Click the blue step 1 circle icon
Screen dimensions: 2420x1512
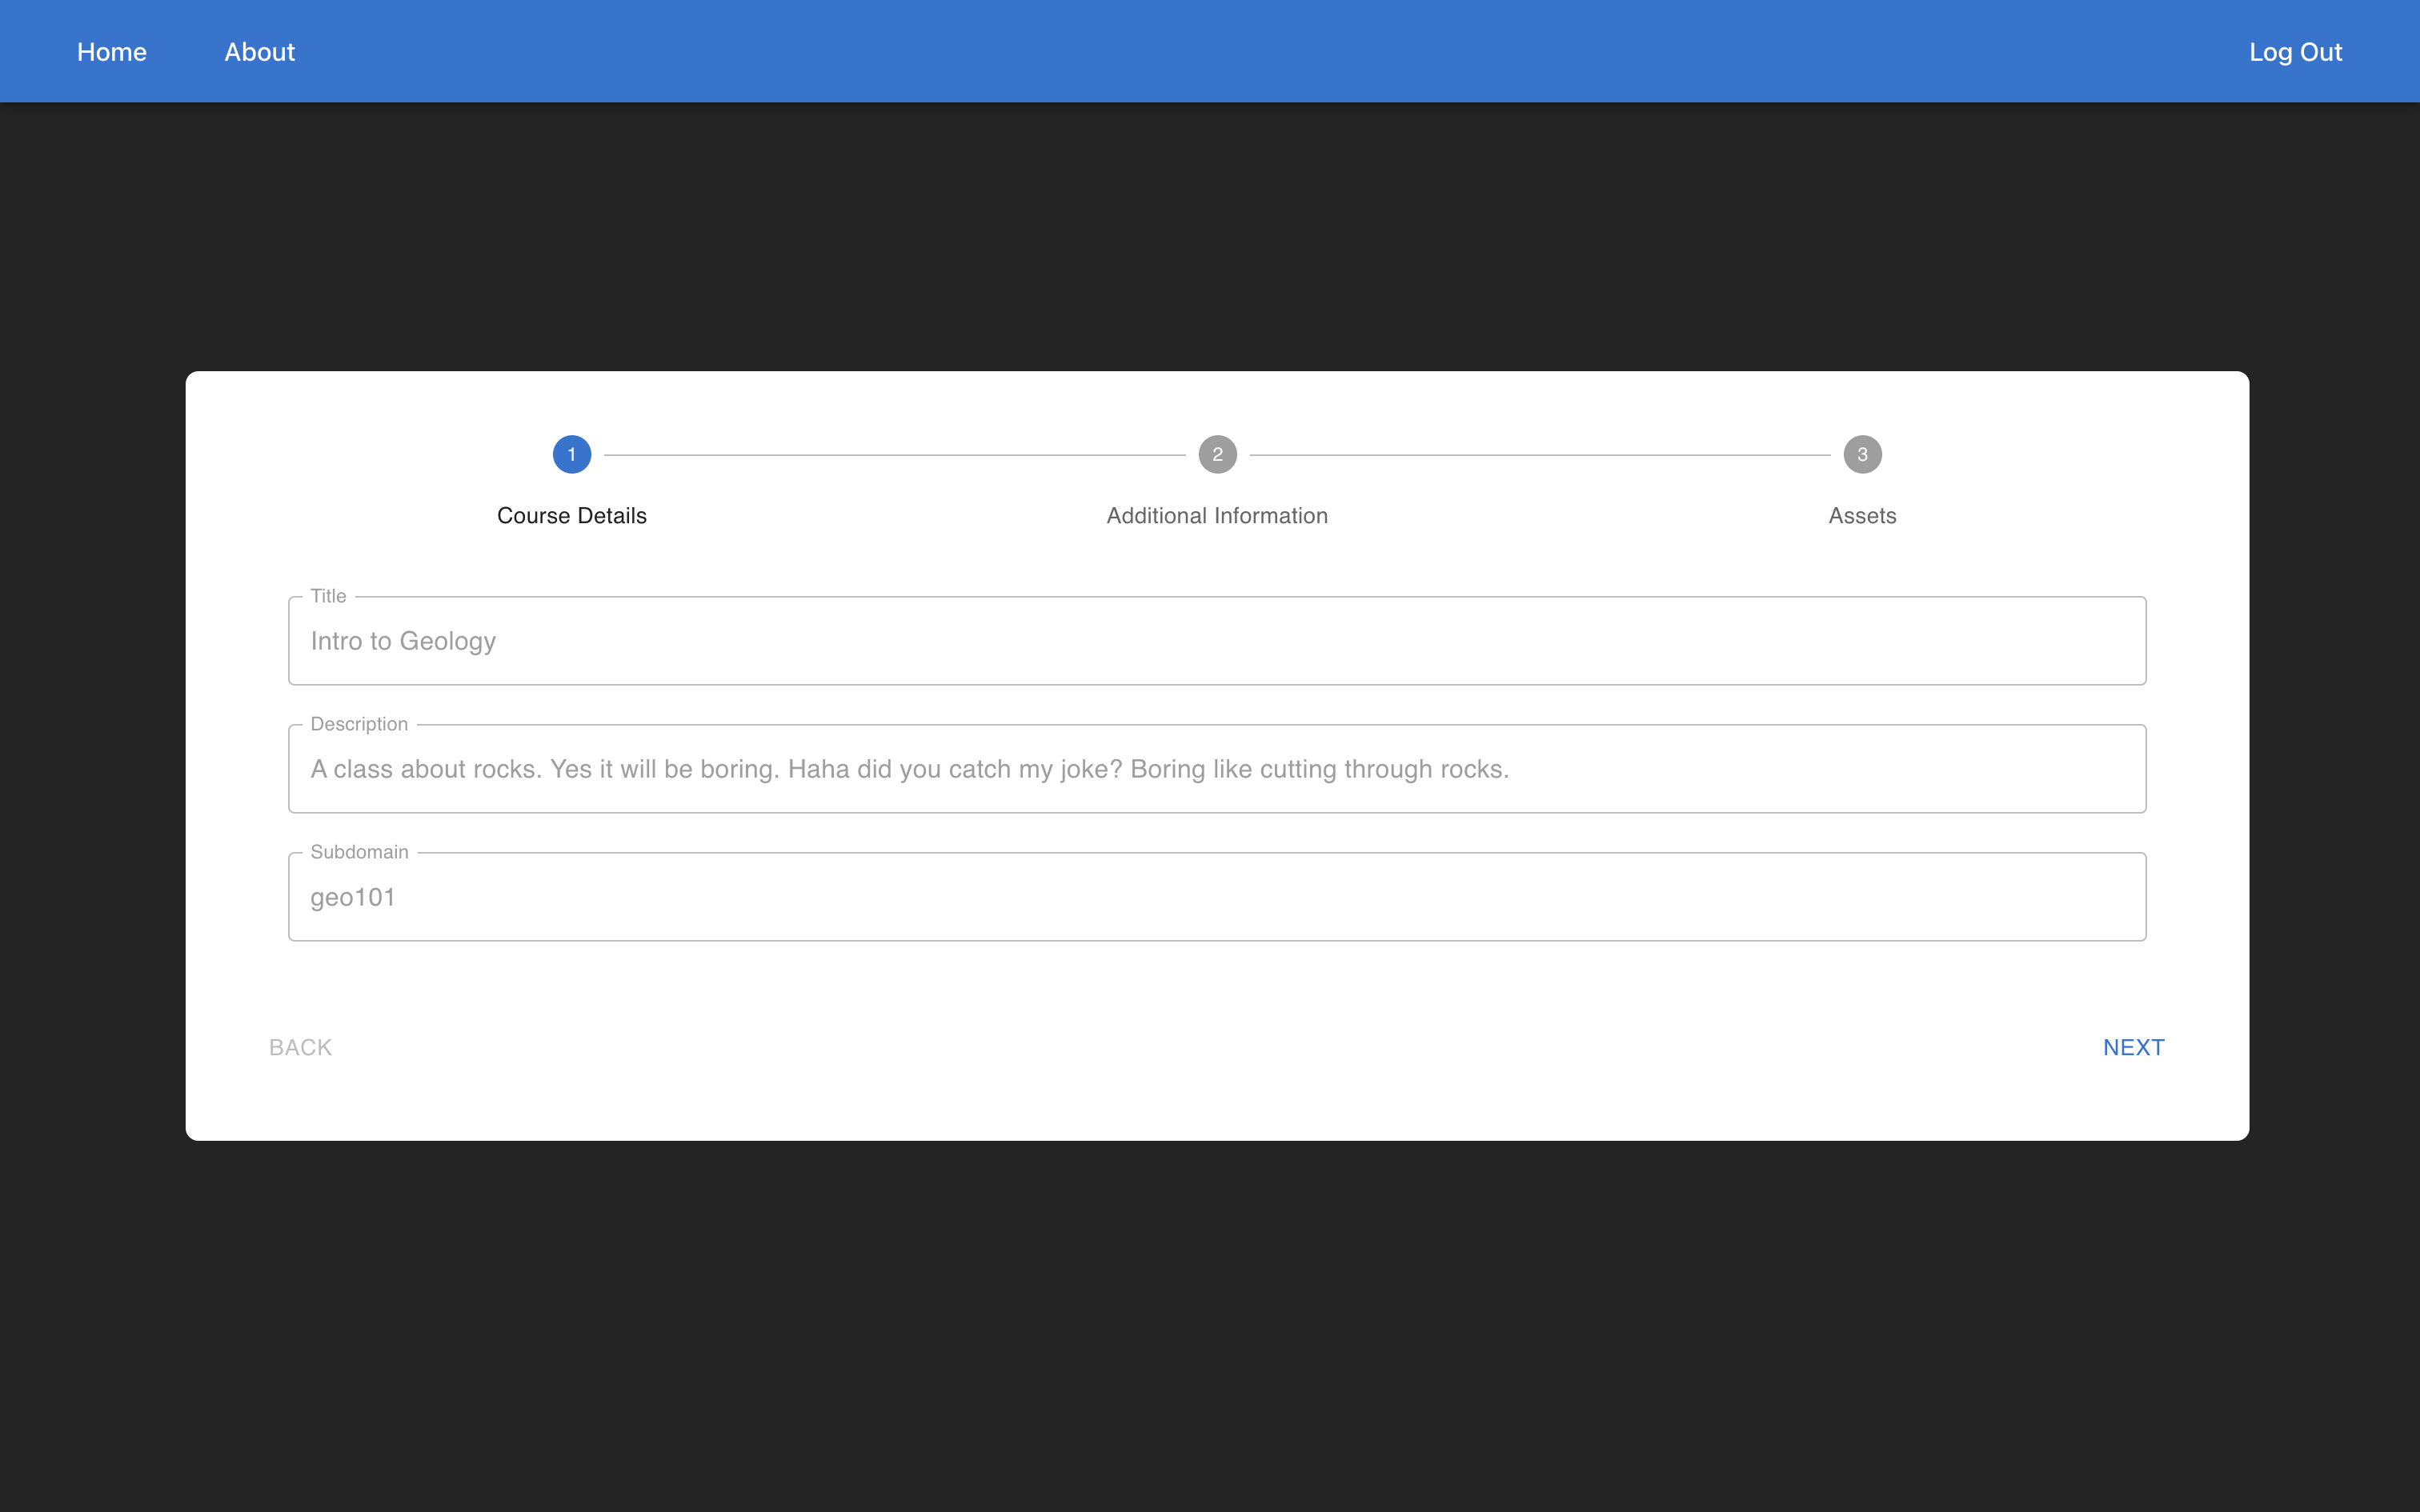tap(572, 454)
